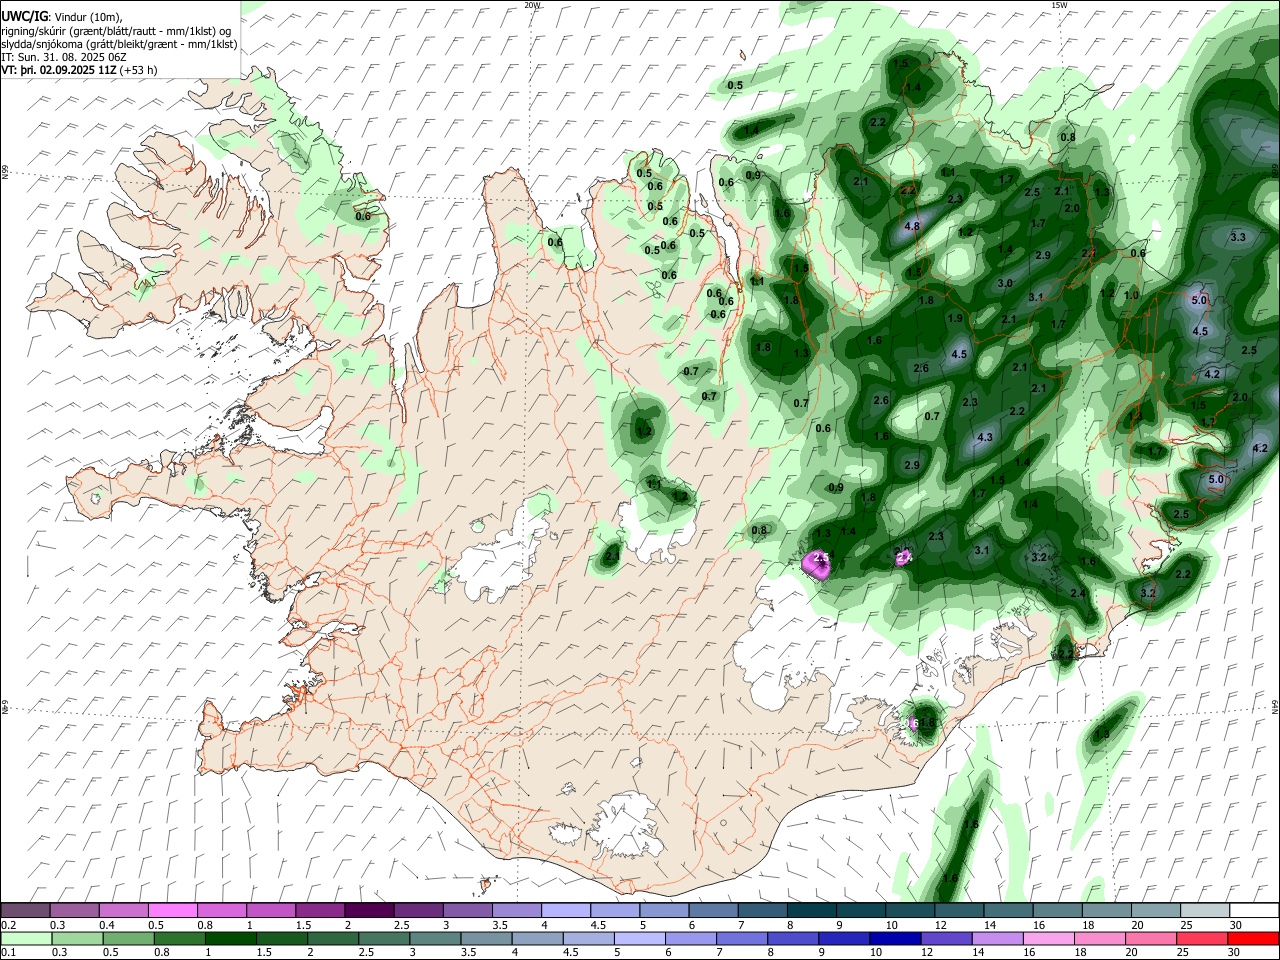Click the 'VT: þri. 02.09.2025 11Z (+53 h)' line
Viewport: 1280px width, 960px height.
tap(79, 71)
